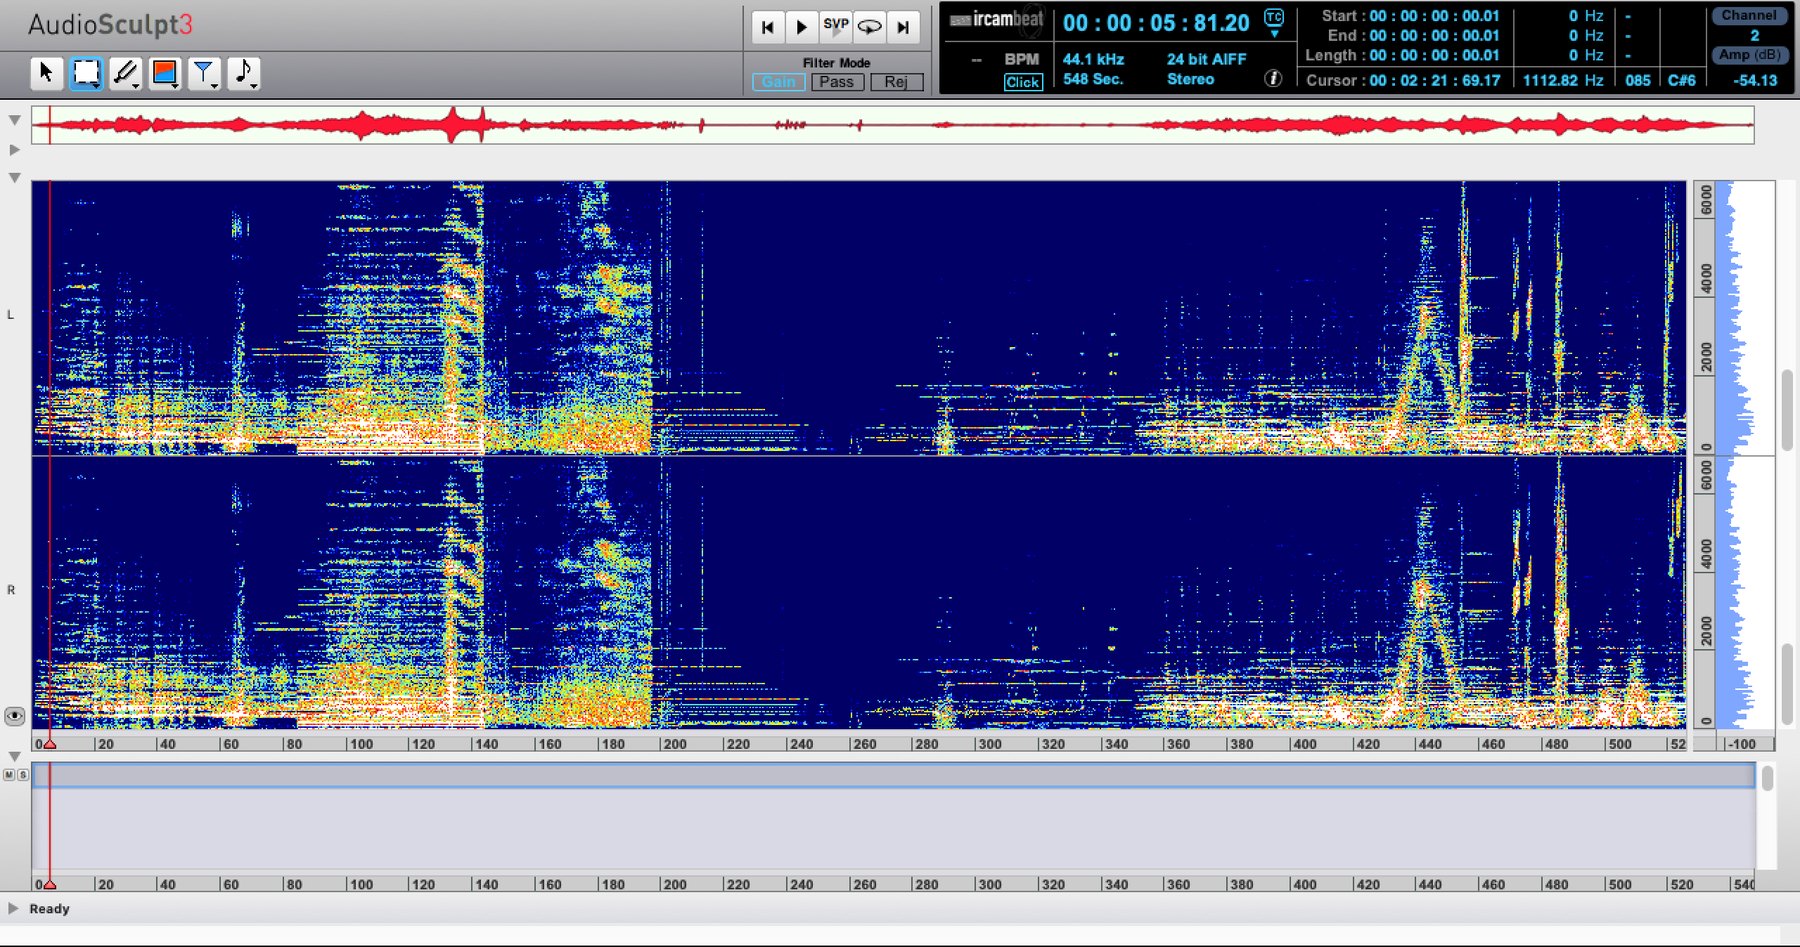Toggle loop playback mode
Image resolution: width=1800 pixels, height=947 pixels.
(869, 28)
